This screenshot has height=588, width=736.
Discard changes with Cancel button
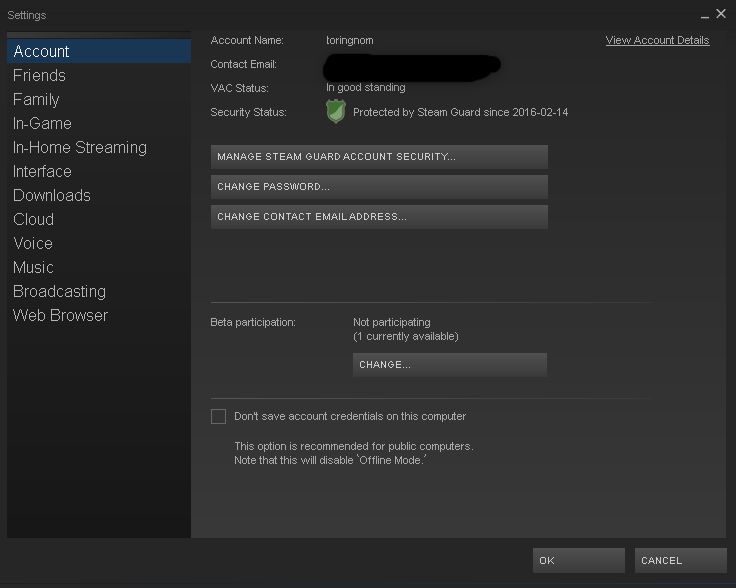click(x=681, y=560)
